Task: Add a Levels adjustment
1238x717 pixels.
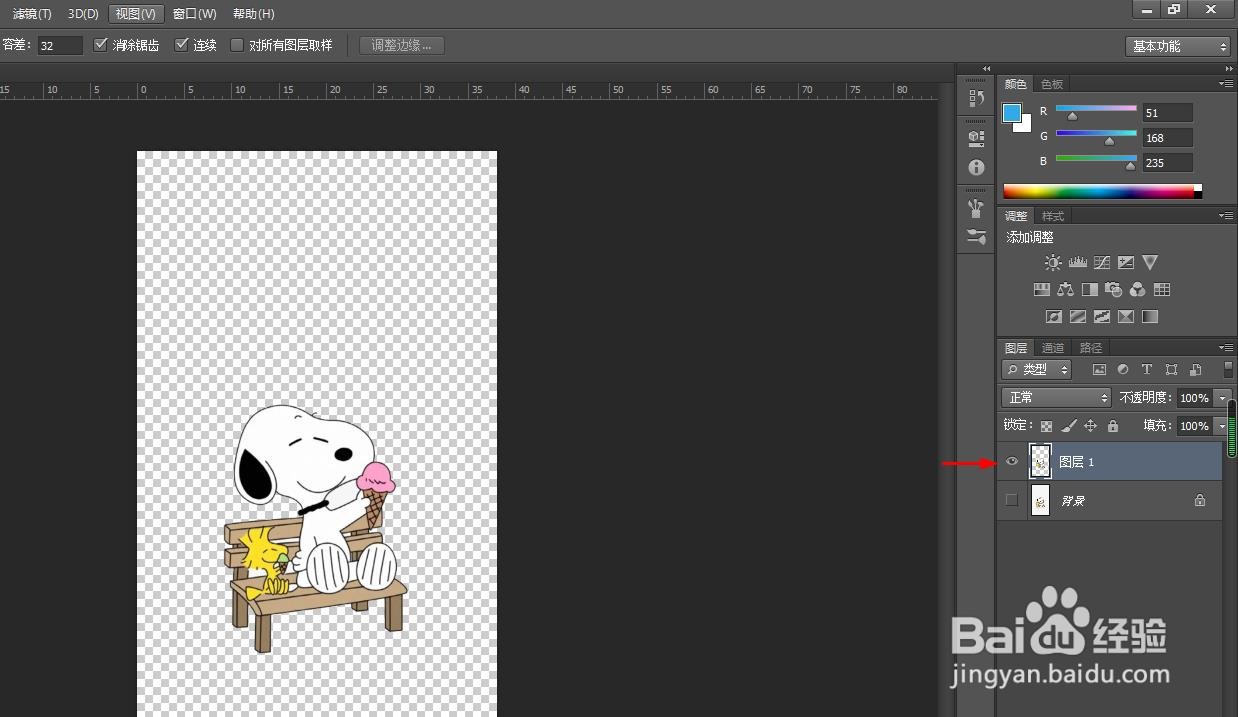Action: [x=1077, y=262]
